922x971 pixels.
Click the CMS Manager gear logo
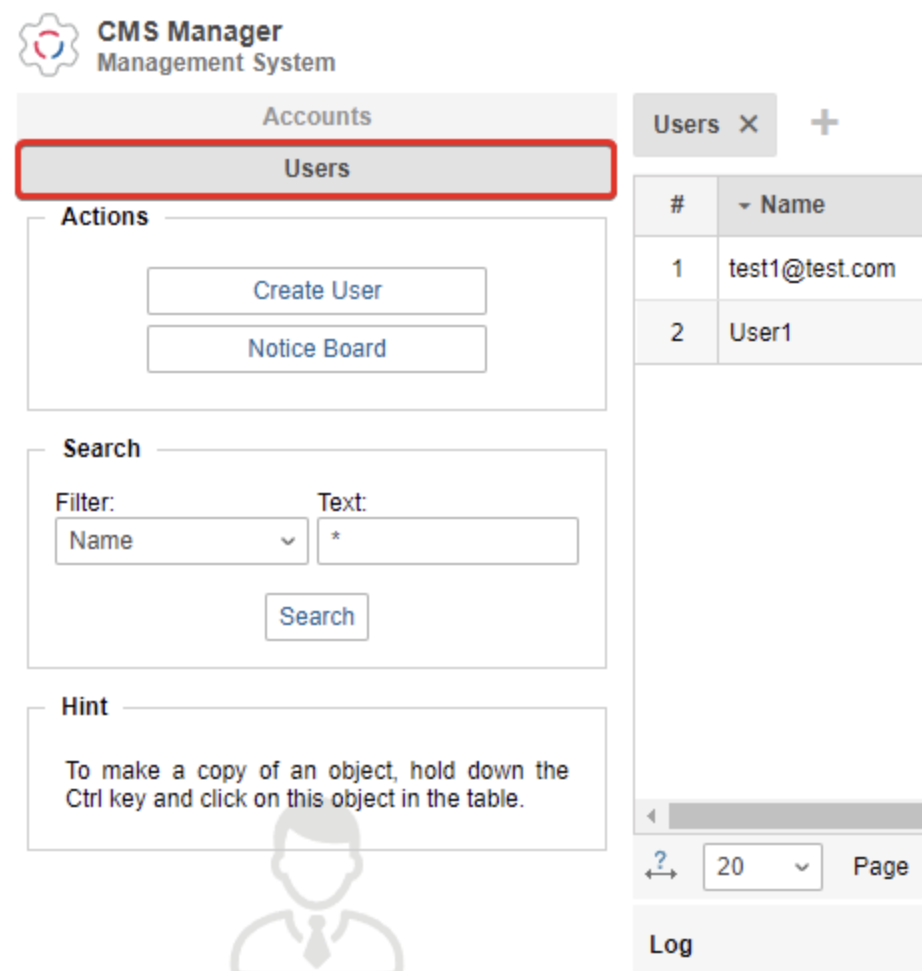click(48, 45)
